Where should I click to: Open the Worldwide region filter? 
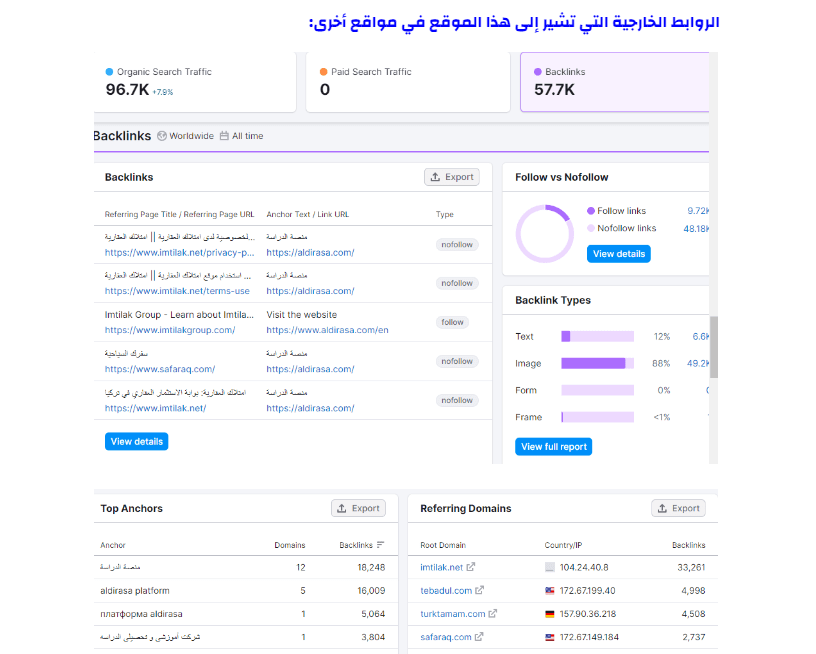coord(186,136)
